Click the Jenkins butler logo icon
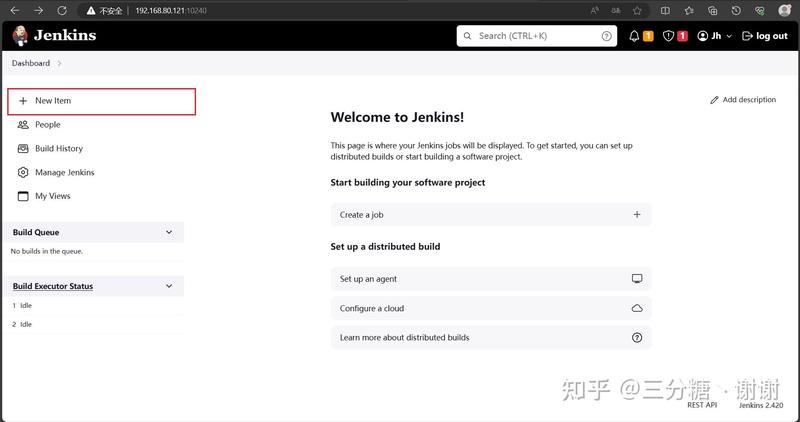This screenshot has width=800, height=422. (20, 36)
